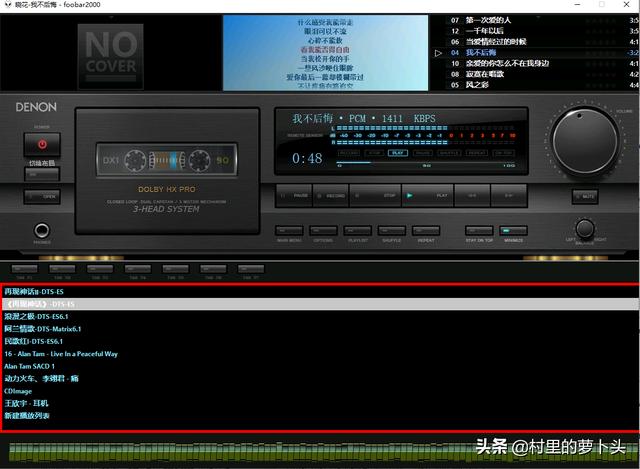Click the MINIMIZE deck button
640x469 pixels.
pos(513,231)
